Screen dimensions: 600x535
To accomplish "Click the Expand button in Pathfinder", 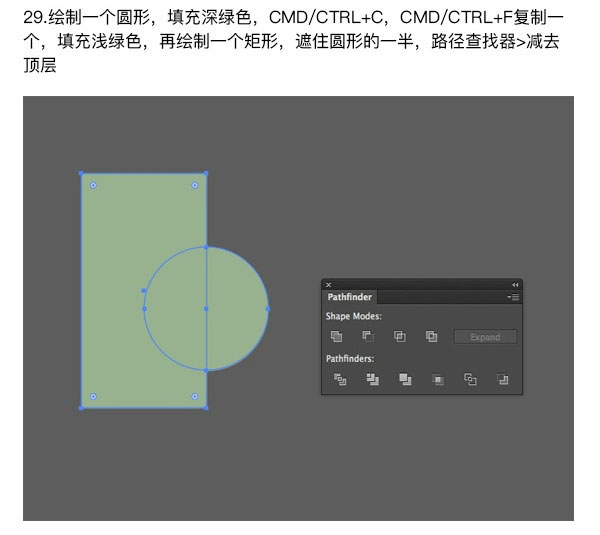I will [485, 337].
